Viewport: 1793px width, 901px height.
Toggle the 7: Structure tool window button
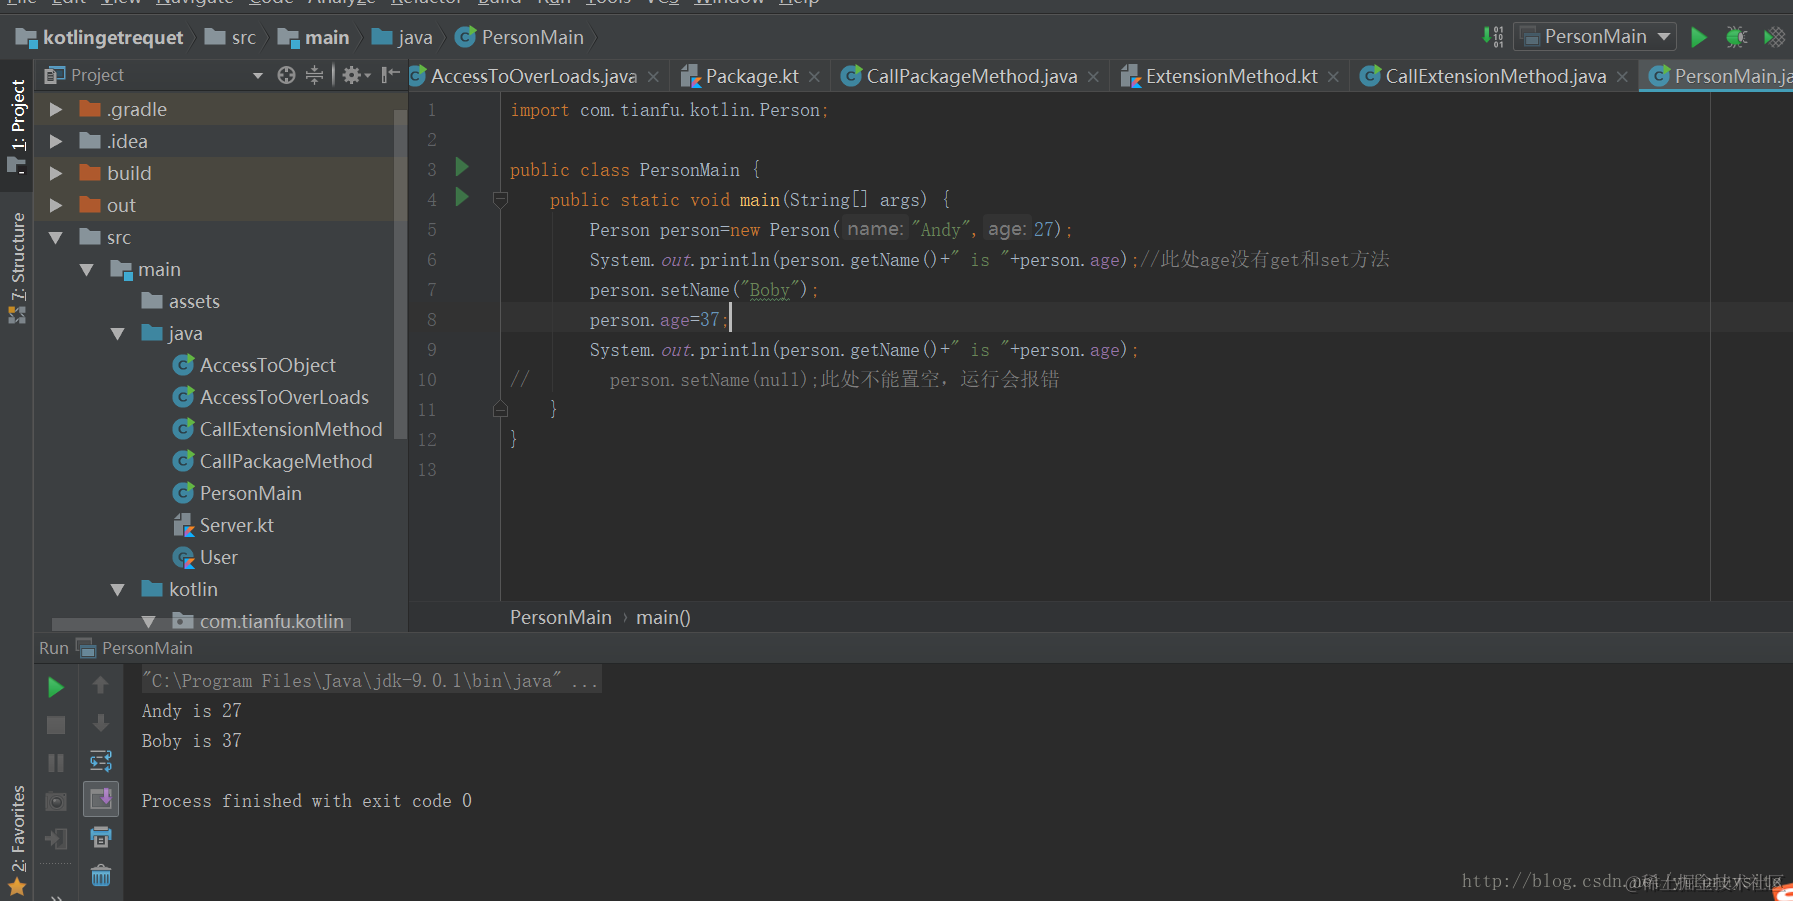pyautogui.click(x=17, y=266)
